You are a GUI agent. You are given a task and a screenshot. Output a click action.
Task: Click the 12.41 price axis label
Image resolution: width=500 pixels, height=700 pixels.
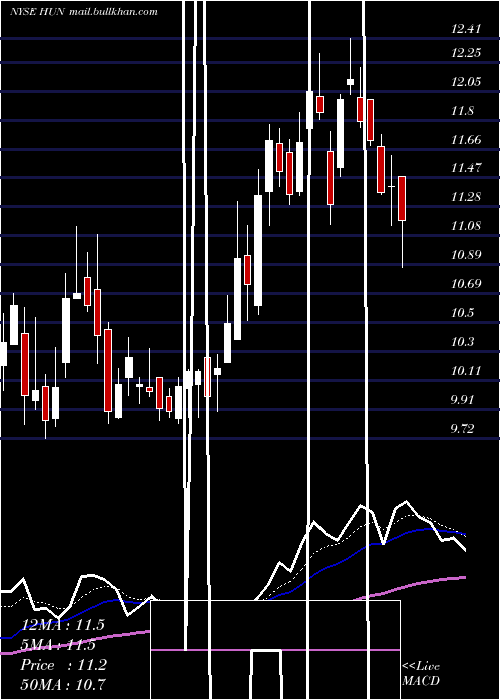466,29
